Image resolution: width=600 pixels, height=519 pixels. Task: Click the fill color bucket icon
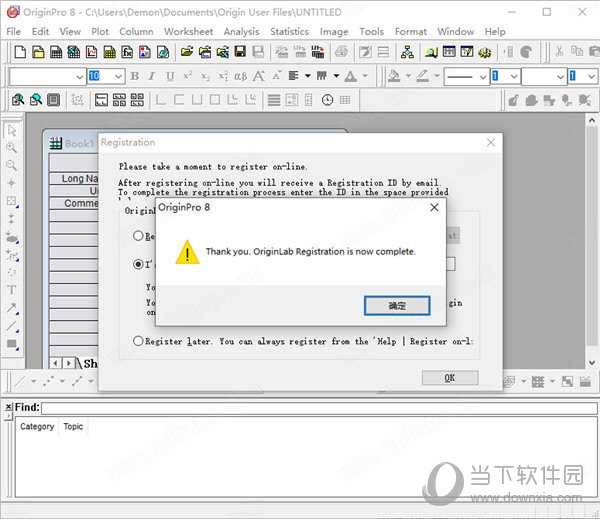click(394, 76)
